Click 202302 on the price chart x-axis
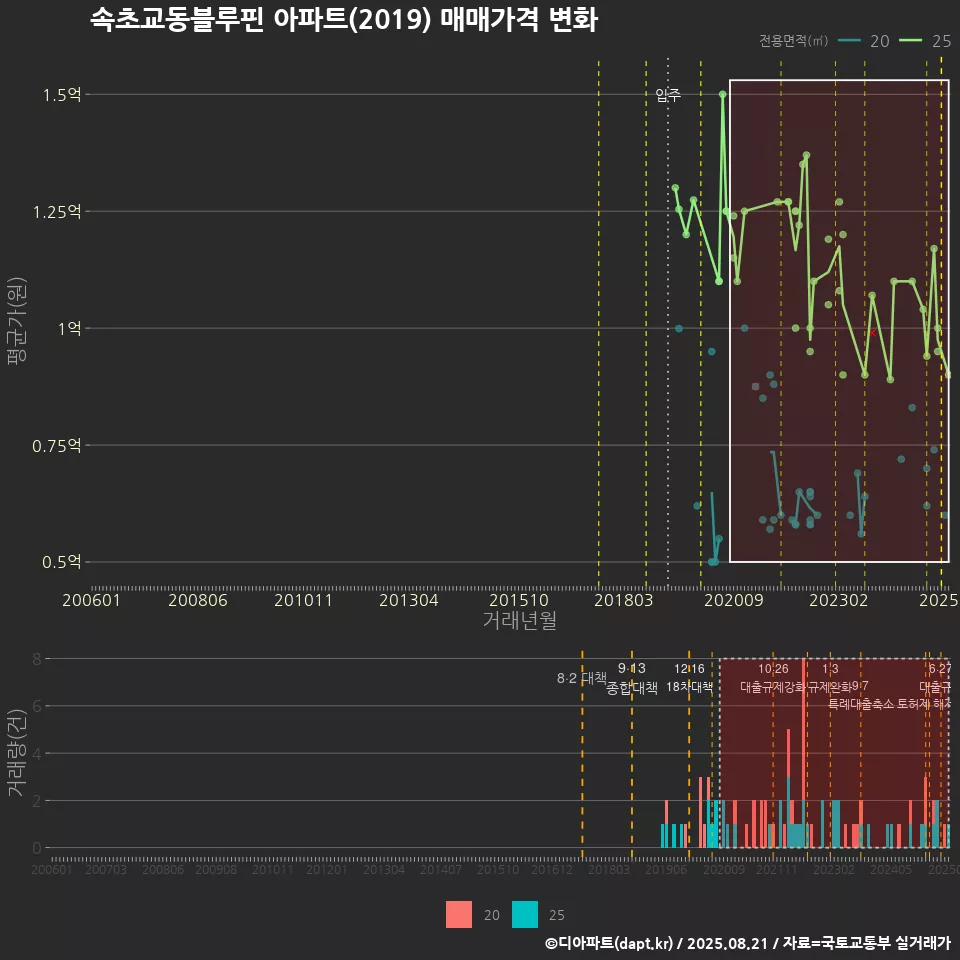The width and height of the screenshot is (960, 960). (839, 600)
